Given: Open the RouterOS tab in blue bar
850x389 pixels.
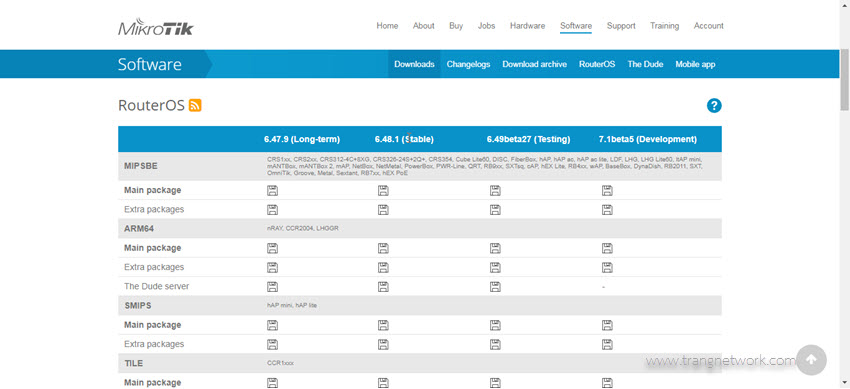Looking at the screenshot, I should click(x=597, y=64).
